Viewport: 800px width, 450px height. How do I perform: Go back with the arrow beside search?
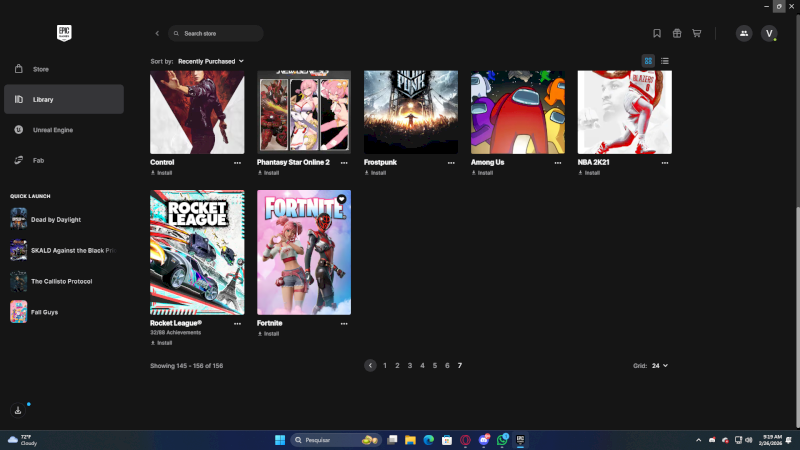pos(157,34)
